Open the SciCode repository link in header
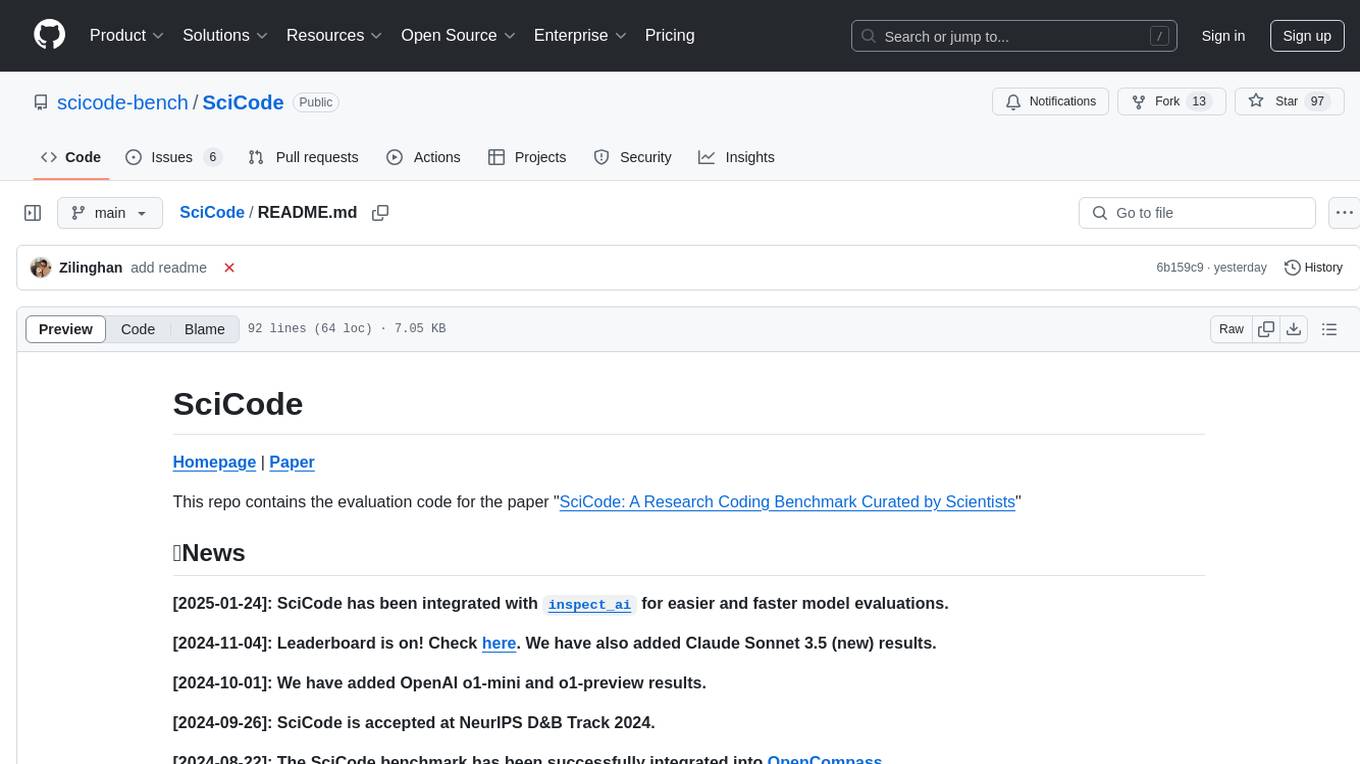Viewport: 1360px width, 764px height. (243, 102)
